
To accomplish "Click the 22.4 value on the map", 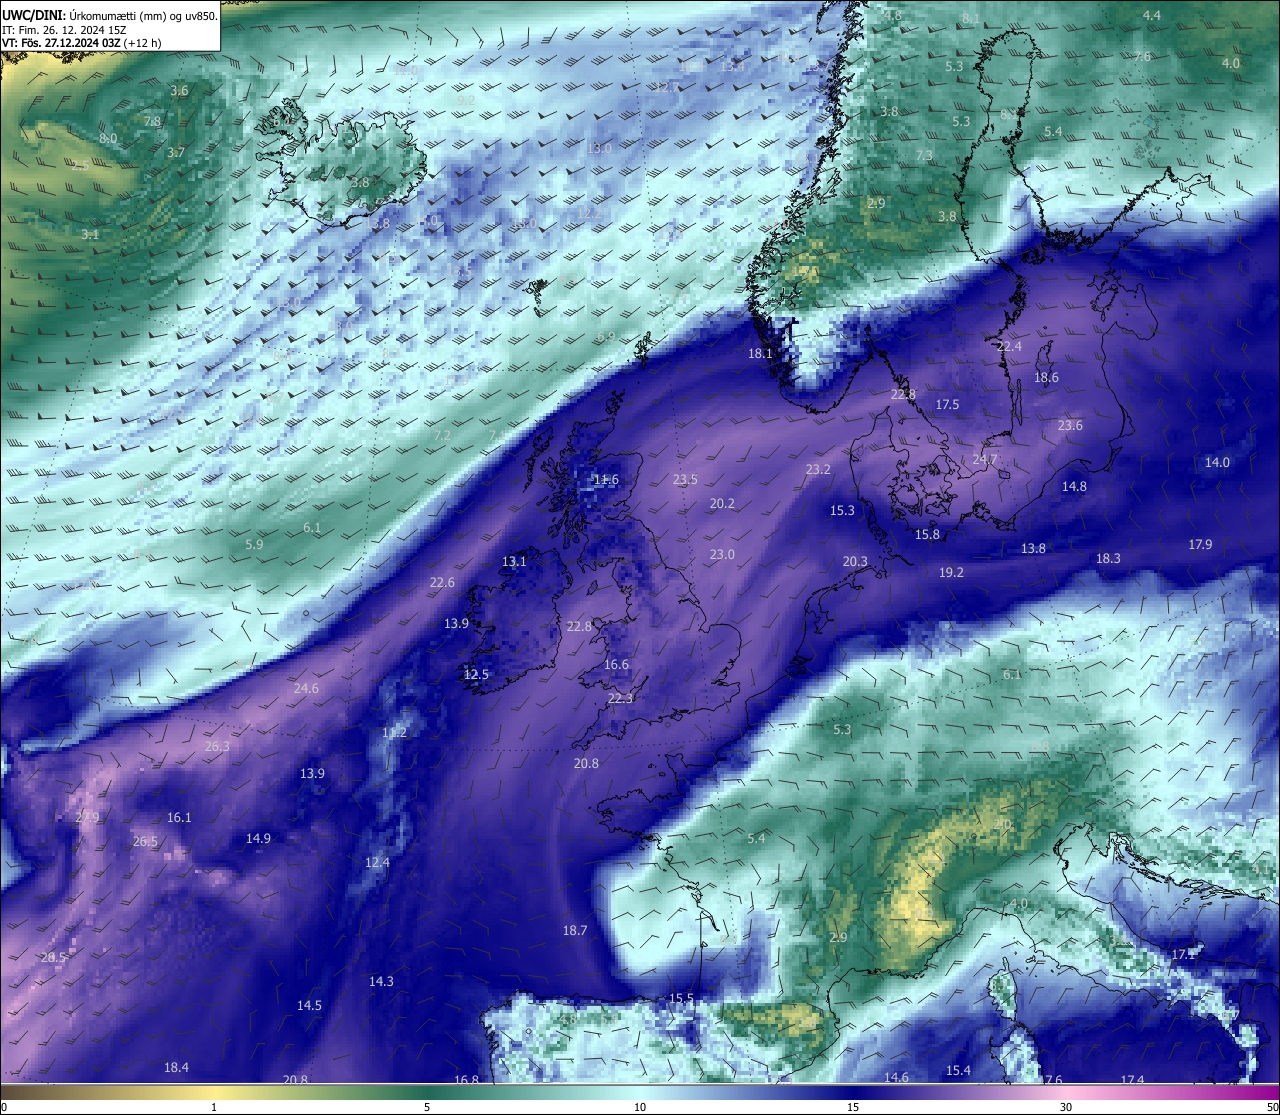I will pyautogui.click(x=1010, y=346).
